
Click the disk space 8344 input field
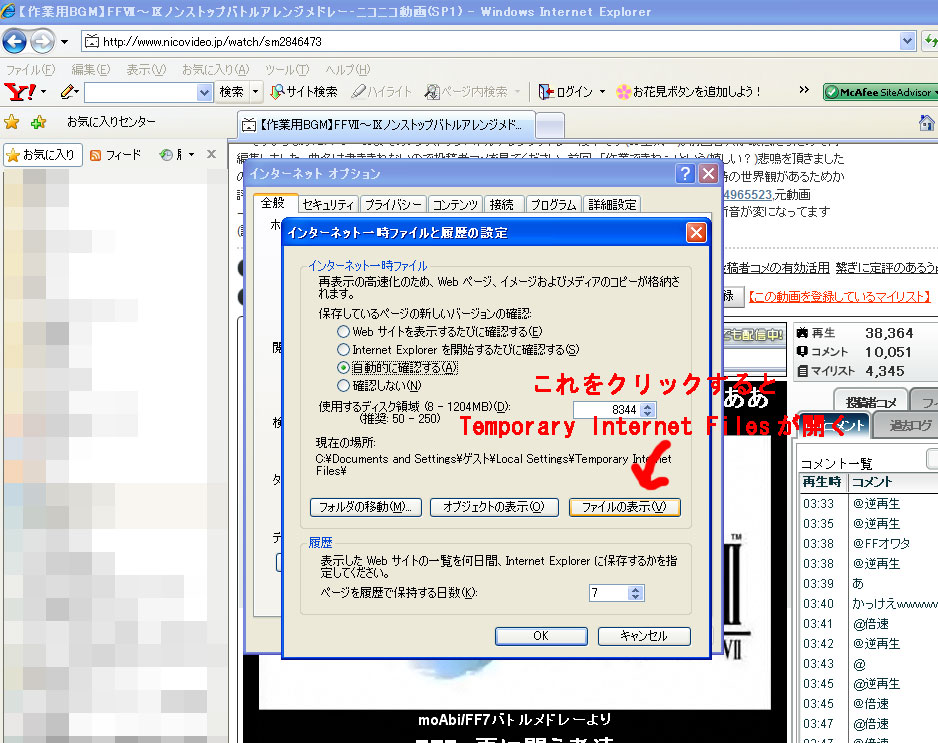tap(606, 410)
